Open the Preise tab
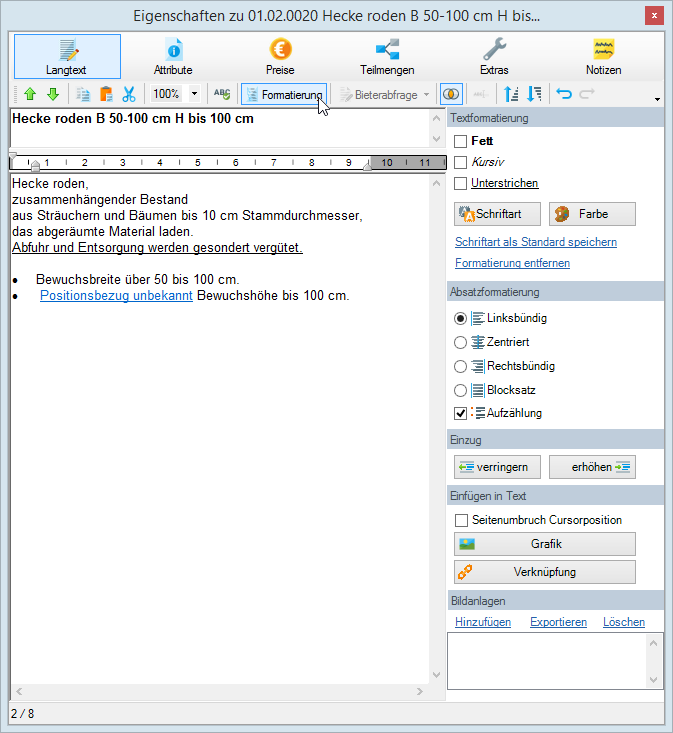 pyautogui.click(x=280, y=57)
